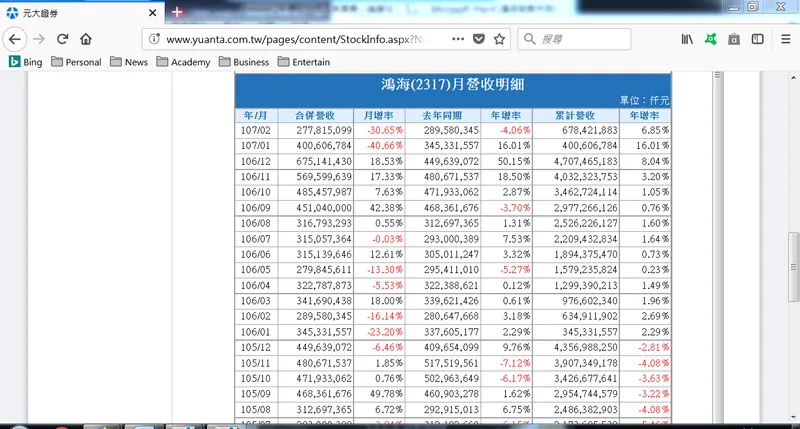Viewport: 800px width, 429px height.
Task: Toggle the sidebar panel icon
Action: [x=758, y=39]
